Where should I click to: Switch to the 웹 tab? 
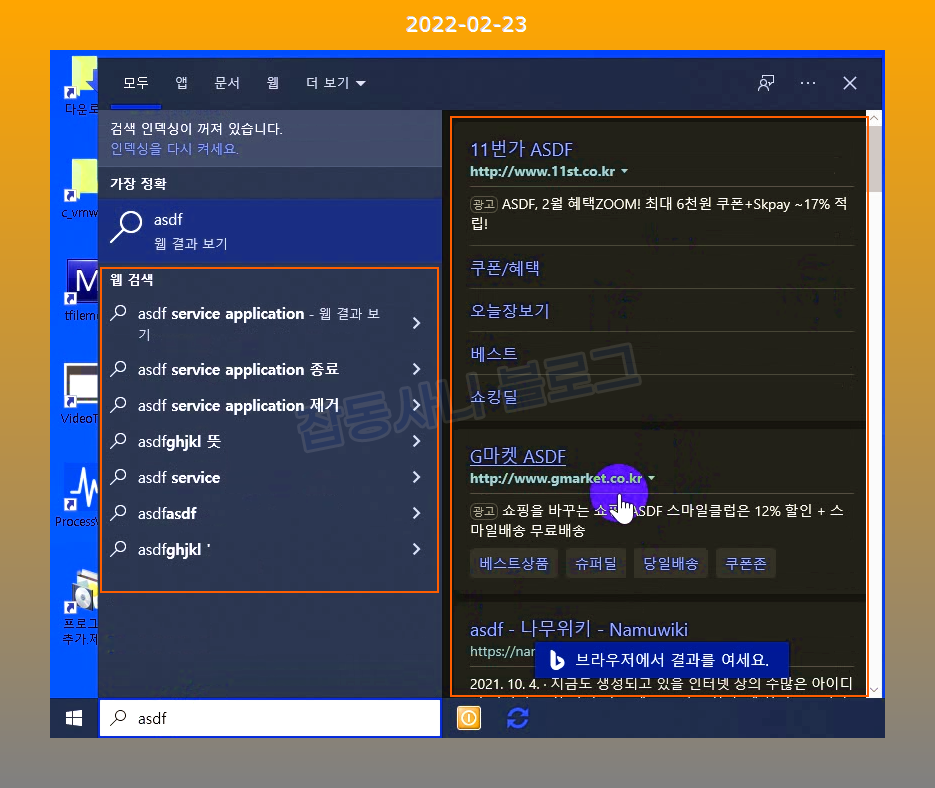[273, 83]
